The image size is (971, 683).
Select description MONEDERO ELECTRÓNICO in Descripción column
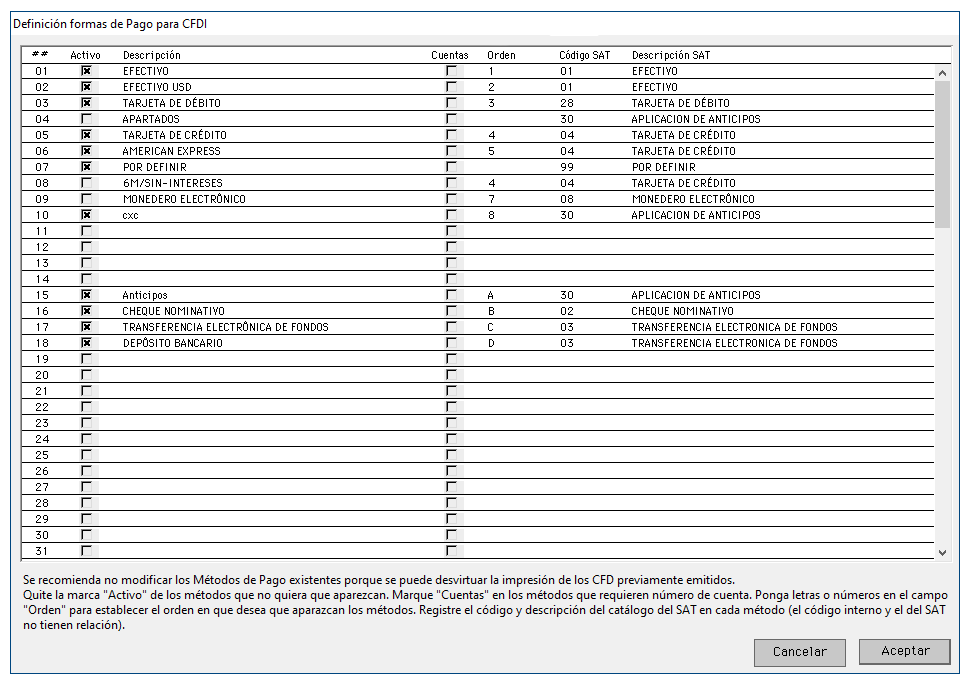coord(184,199)
